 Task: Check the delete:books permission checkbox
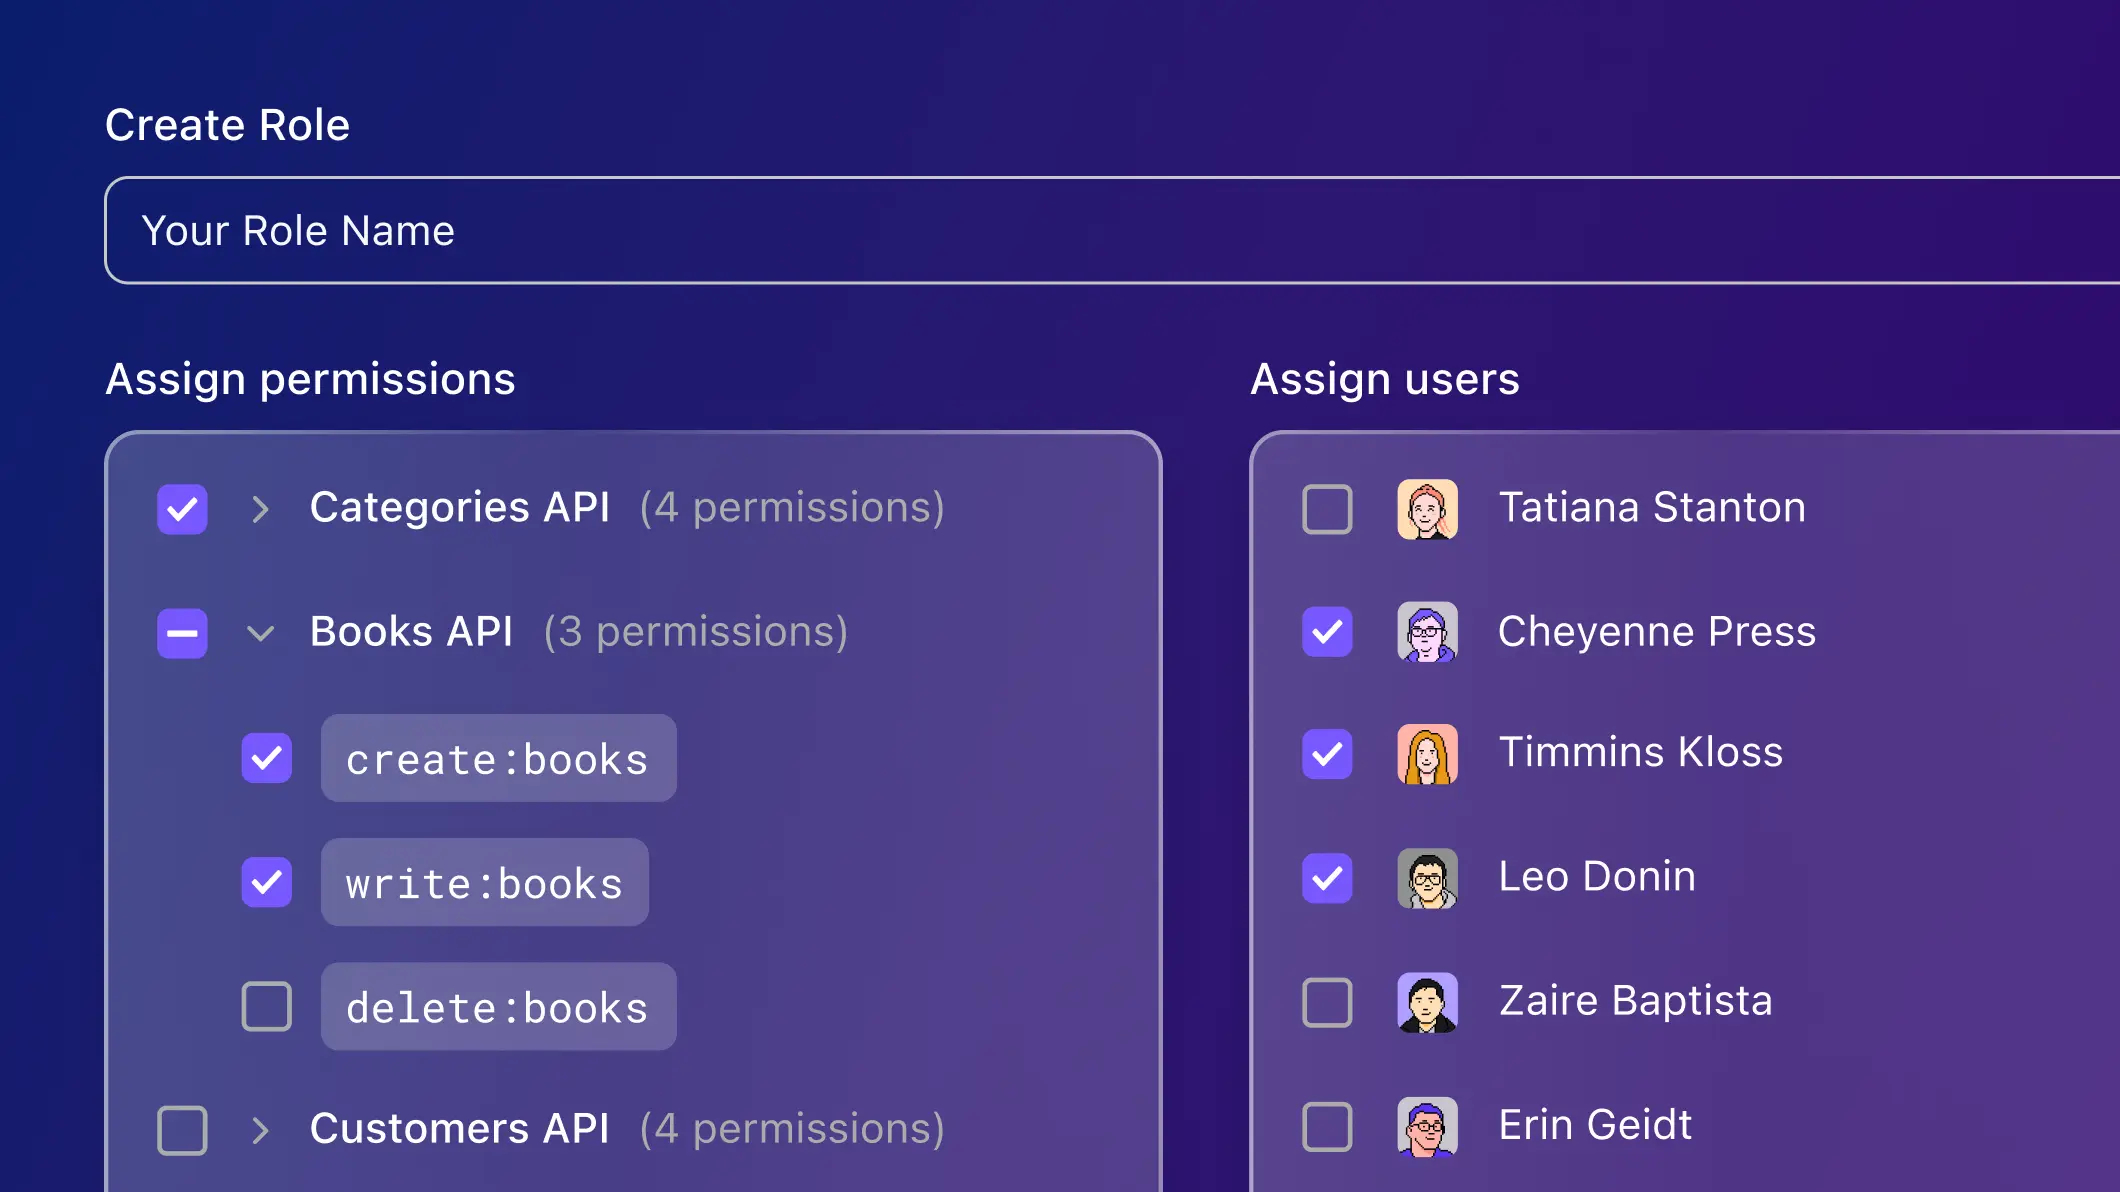(x=267, y=1006)
